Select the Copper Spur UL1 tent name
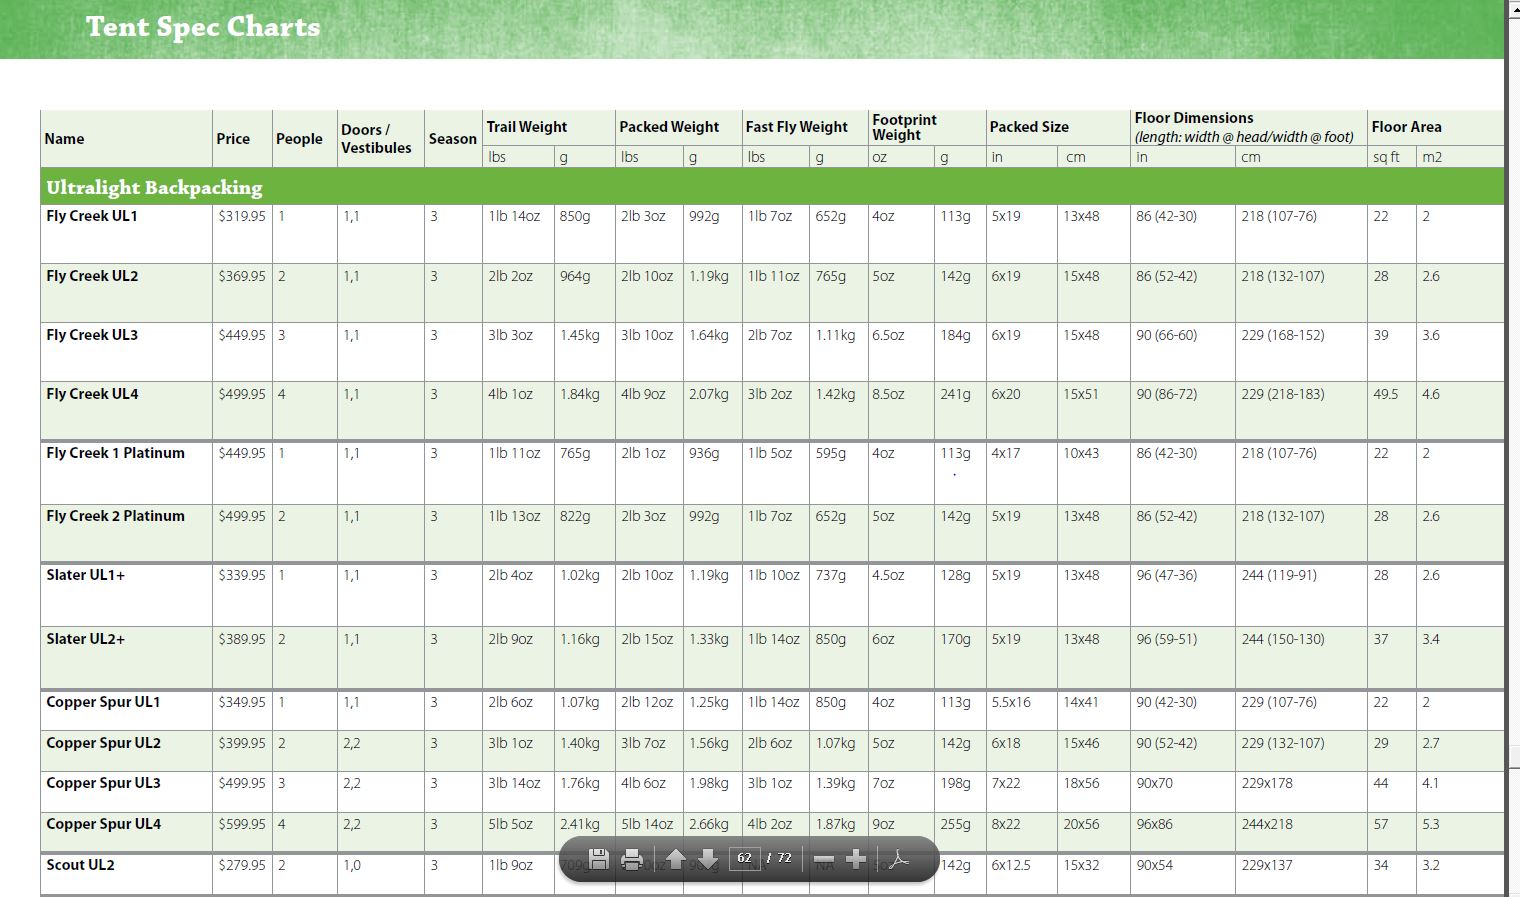The height and width of the screenshot is (897, 1520). 103,702
